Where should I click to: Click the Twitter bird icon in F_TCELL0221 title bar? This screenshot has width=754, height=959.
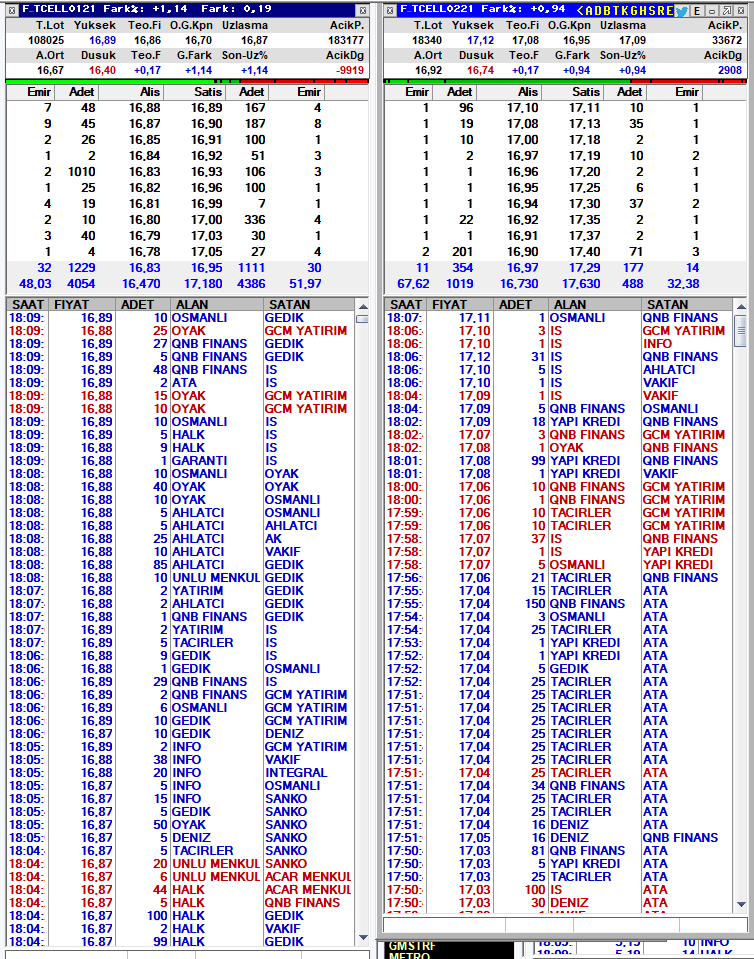681,10
